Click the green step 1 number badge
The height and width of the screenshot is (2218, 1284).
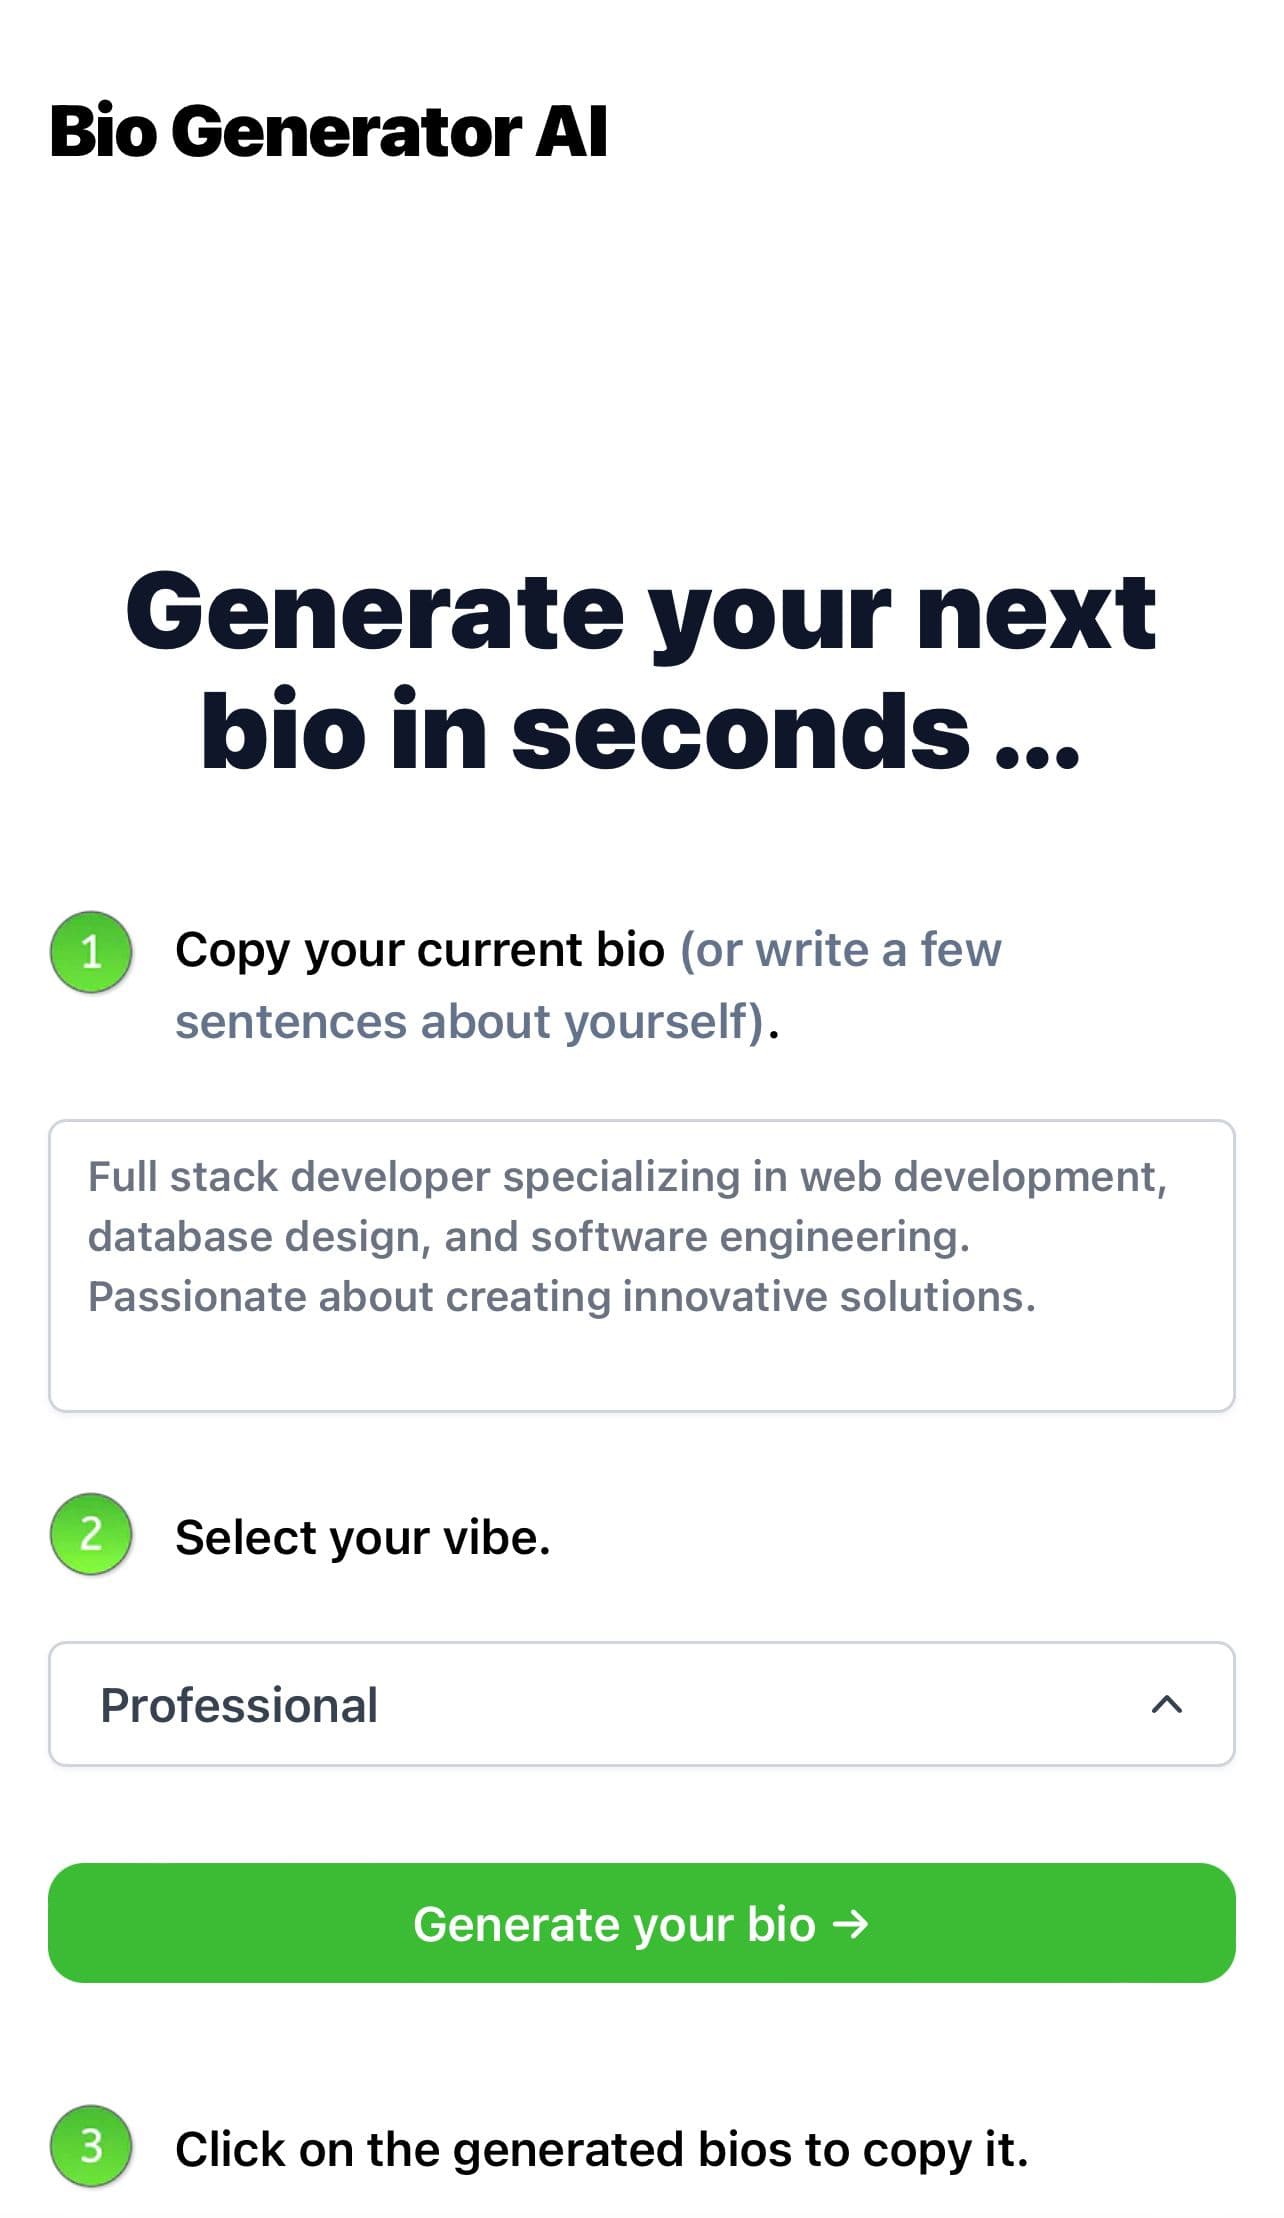(x=91, y=951)
